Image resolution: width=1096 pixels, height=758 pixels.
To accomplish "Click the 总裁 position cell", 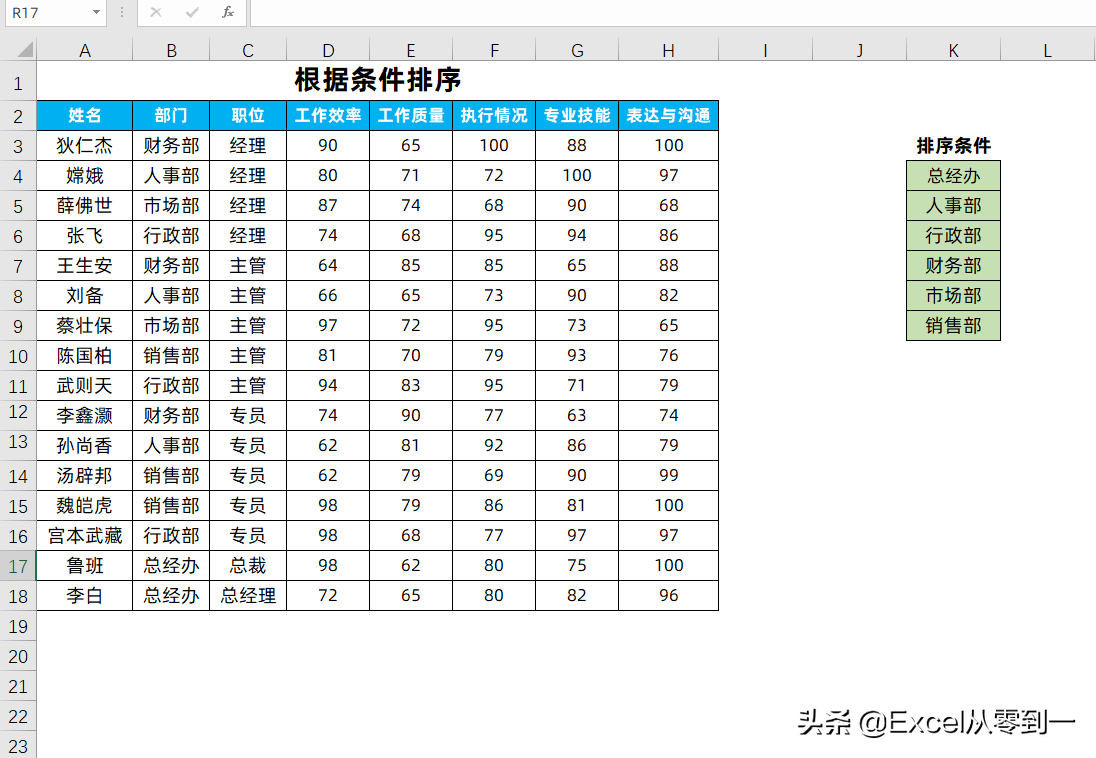I will pyautogui.click(x=248, y=566).
